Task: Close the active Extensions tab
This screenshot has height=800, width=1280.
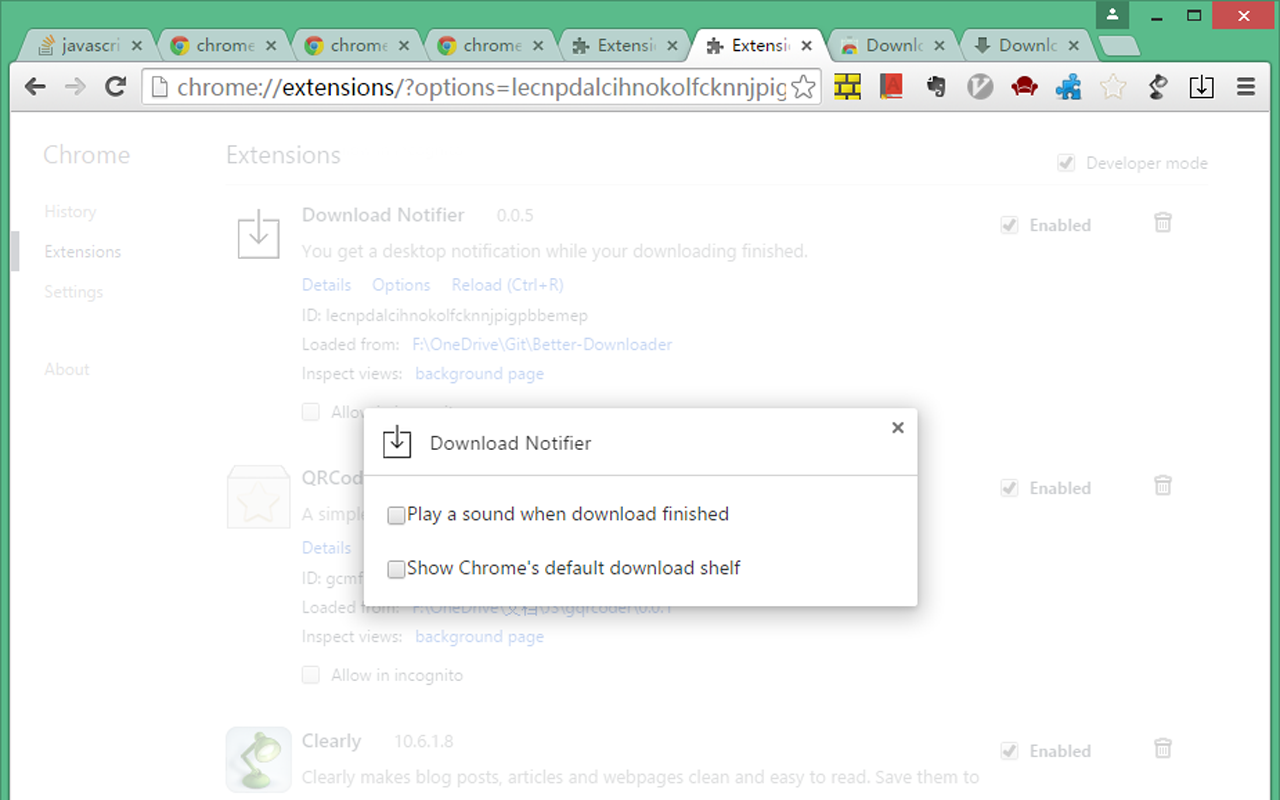Action: coord(807,46)
